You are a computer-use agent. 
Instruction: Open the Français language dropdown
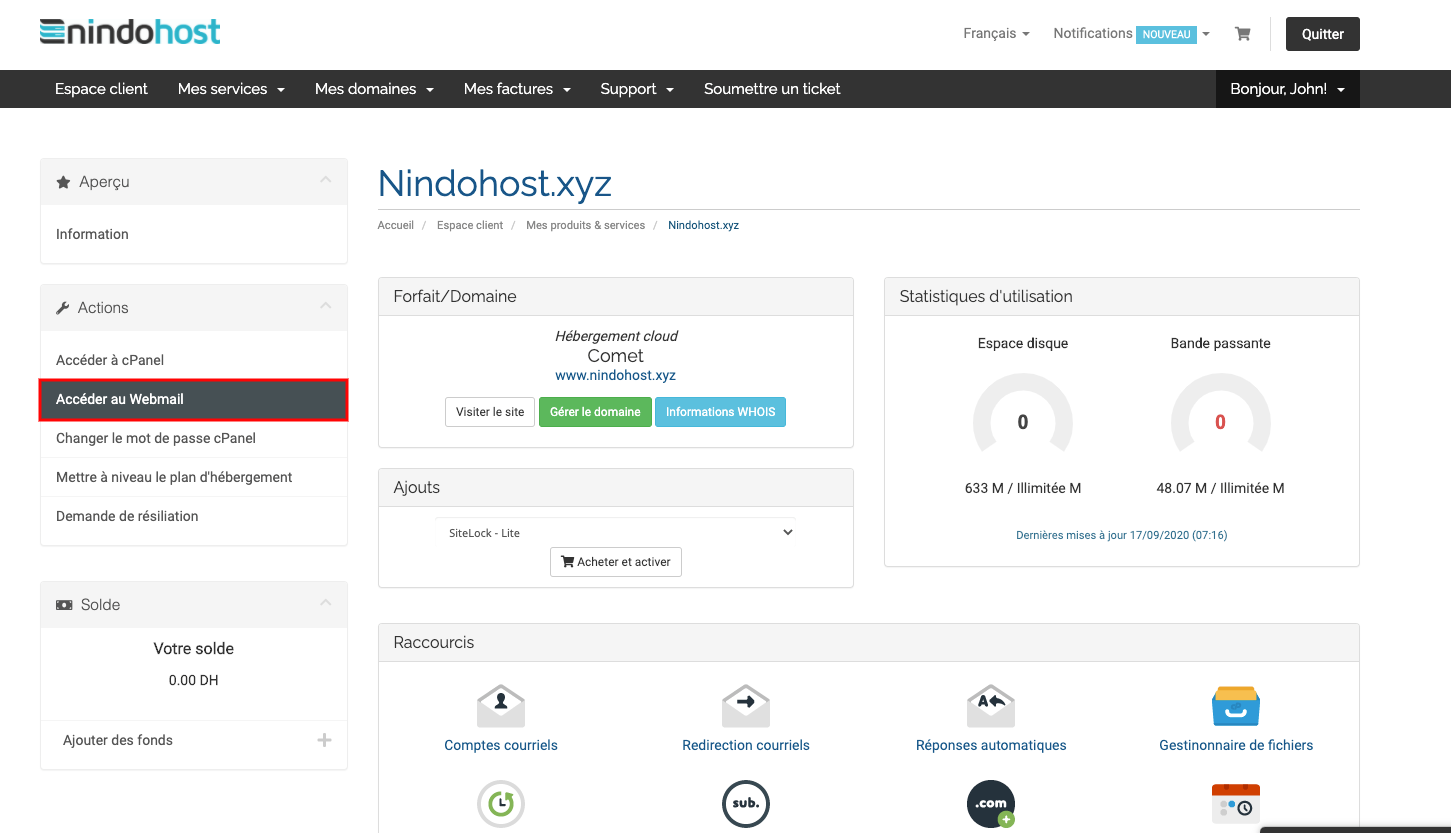(996, 33)
